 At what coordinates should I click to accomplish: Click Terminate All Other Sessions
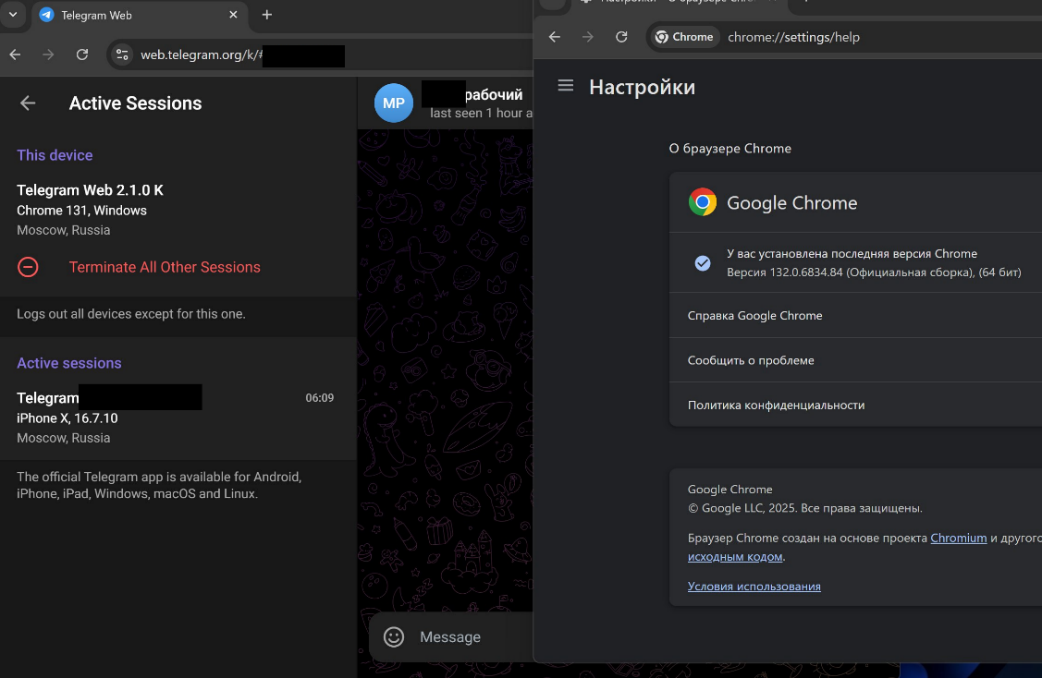pyautogui.click(x=164, y=267)
